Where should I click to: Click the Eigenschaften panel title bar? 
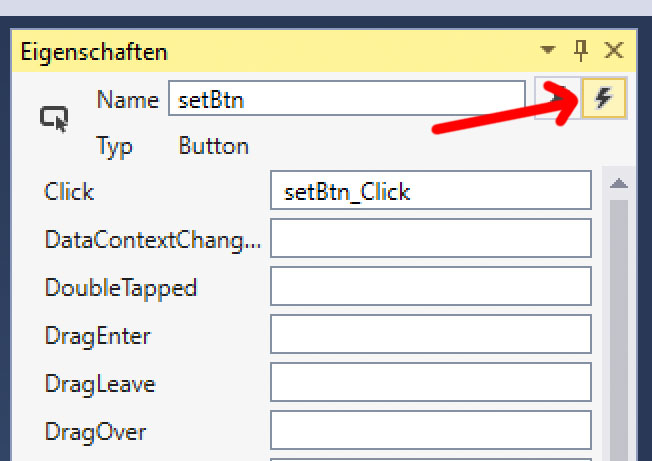coord(270,51)
